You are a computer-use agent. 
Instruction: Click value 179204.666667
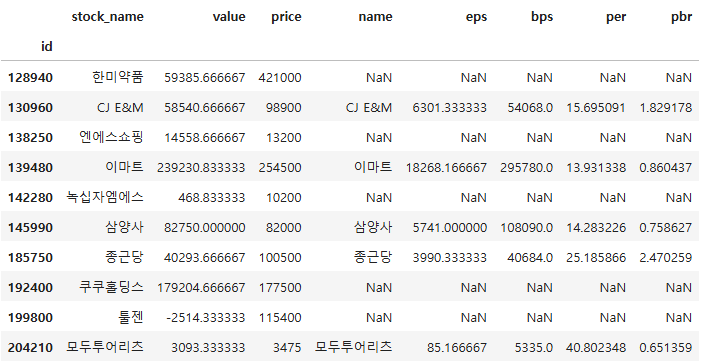(x=201, y=287)
